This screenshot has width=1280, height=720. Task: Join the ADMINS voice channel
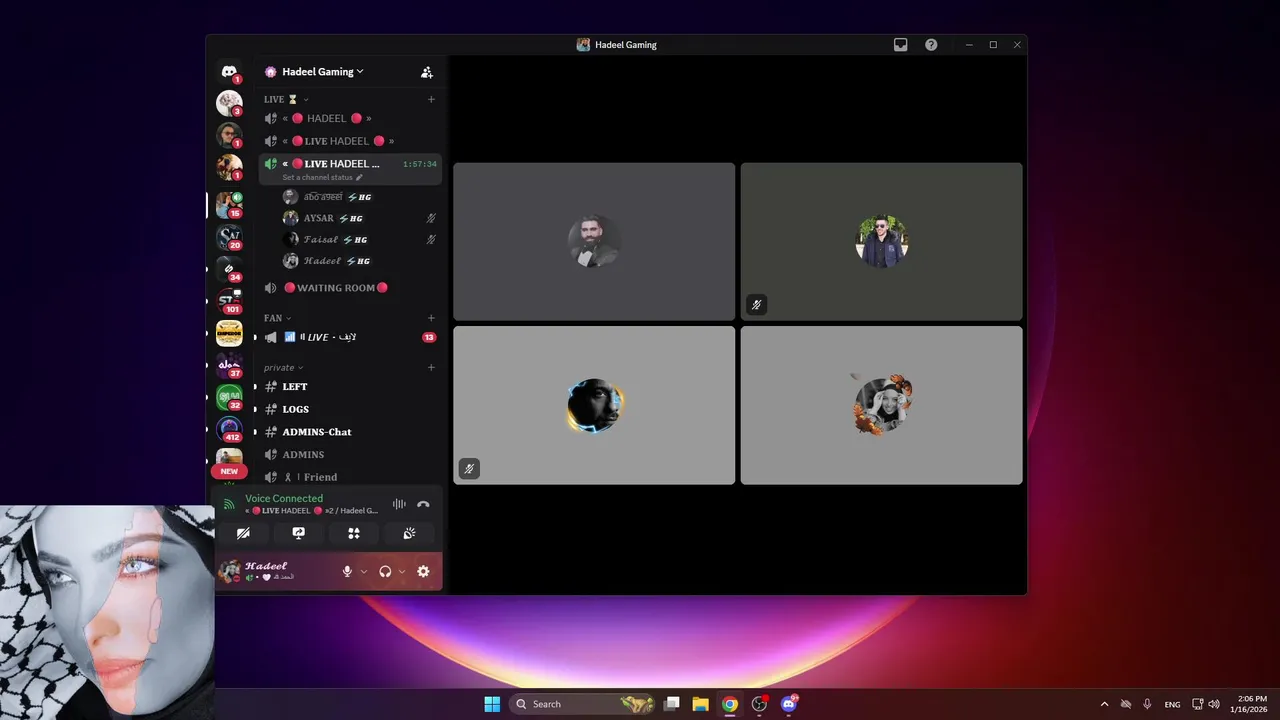pos(350,455)
